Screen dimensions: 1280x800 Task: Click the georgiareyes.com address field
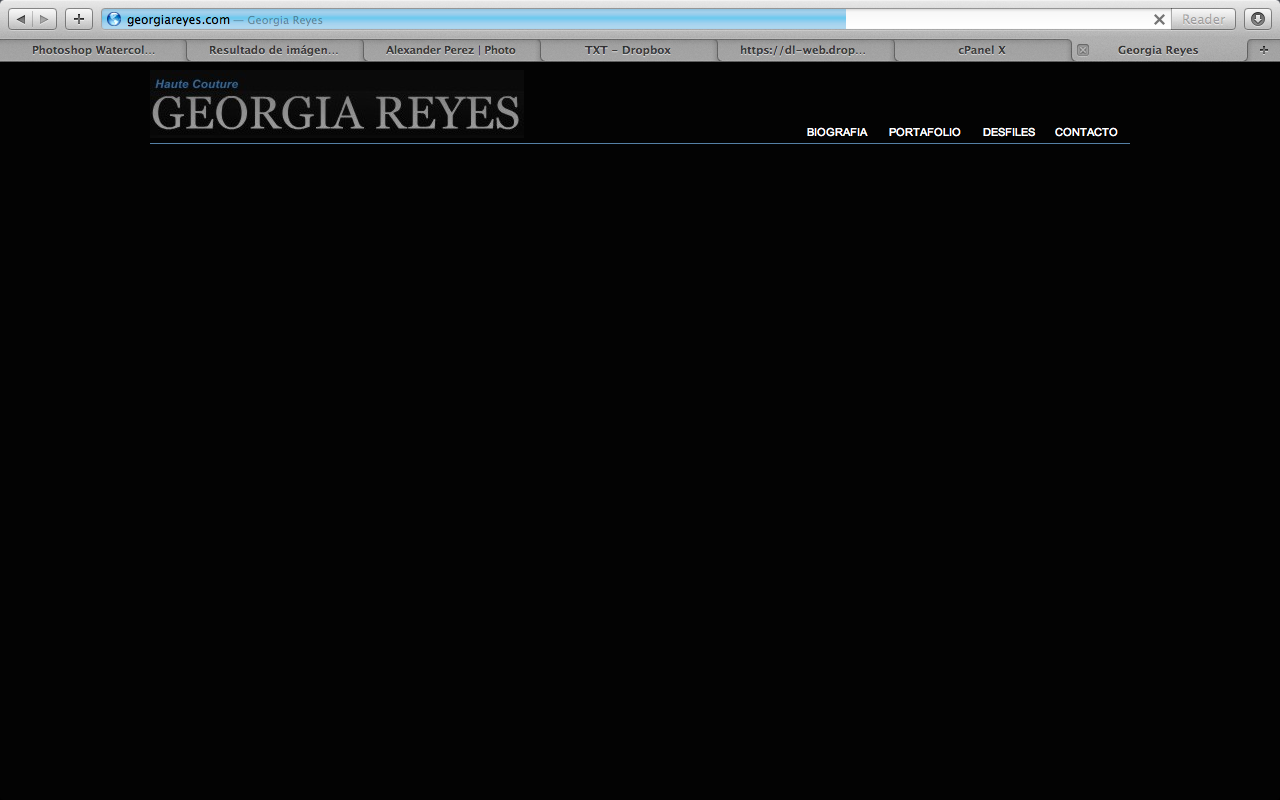pyautogui.click(x=600, y=19)
